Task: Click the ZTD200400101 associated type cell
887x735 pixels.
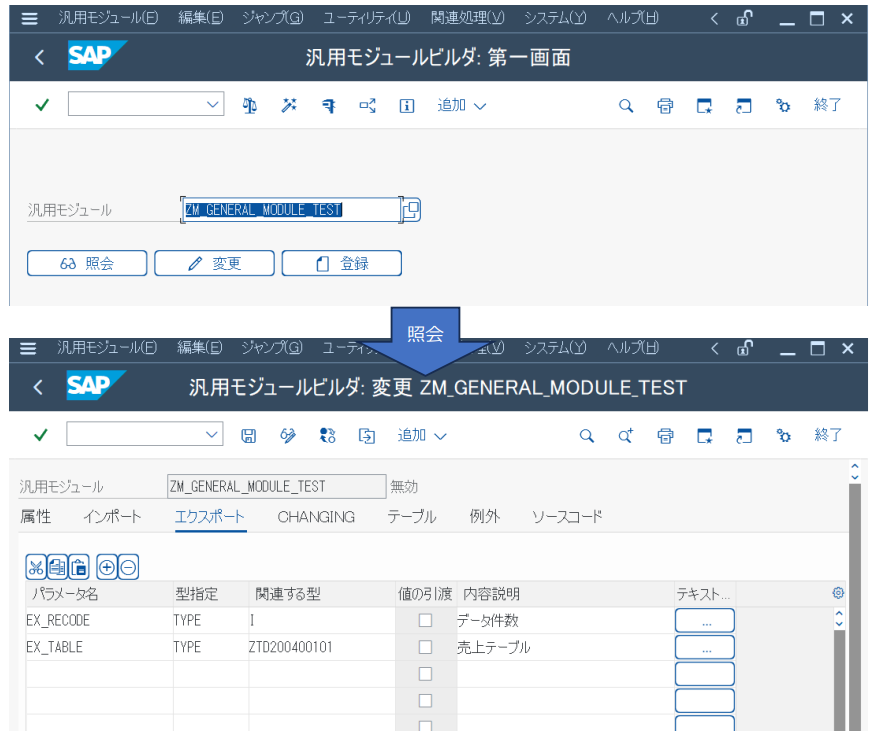Action: 322,647
